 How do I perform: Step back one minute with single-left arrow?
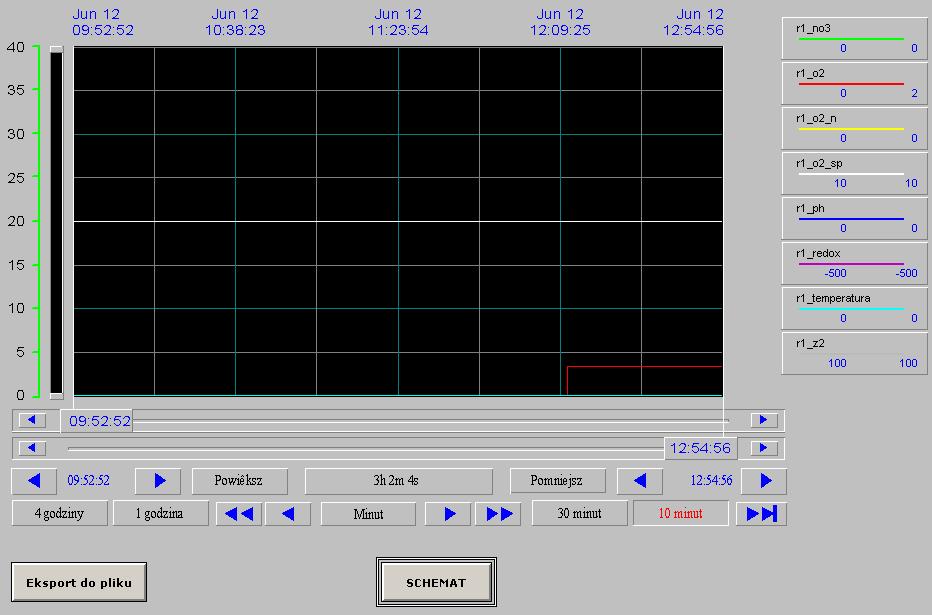click(x=288, y=513)
